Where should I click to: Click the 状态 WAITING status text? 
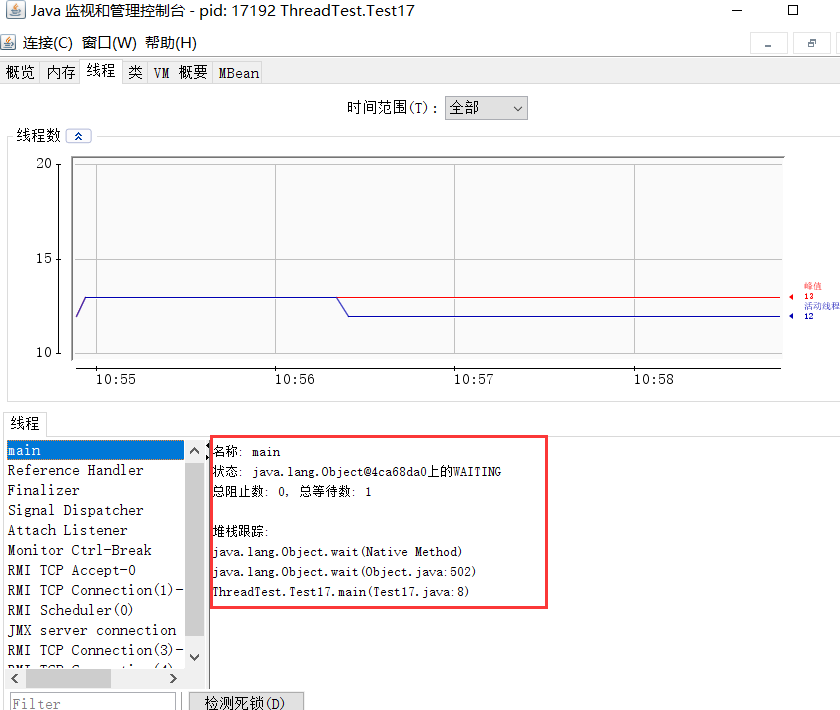tap(357, 472)
